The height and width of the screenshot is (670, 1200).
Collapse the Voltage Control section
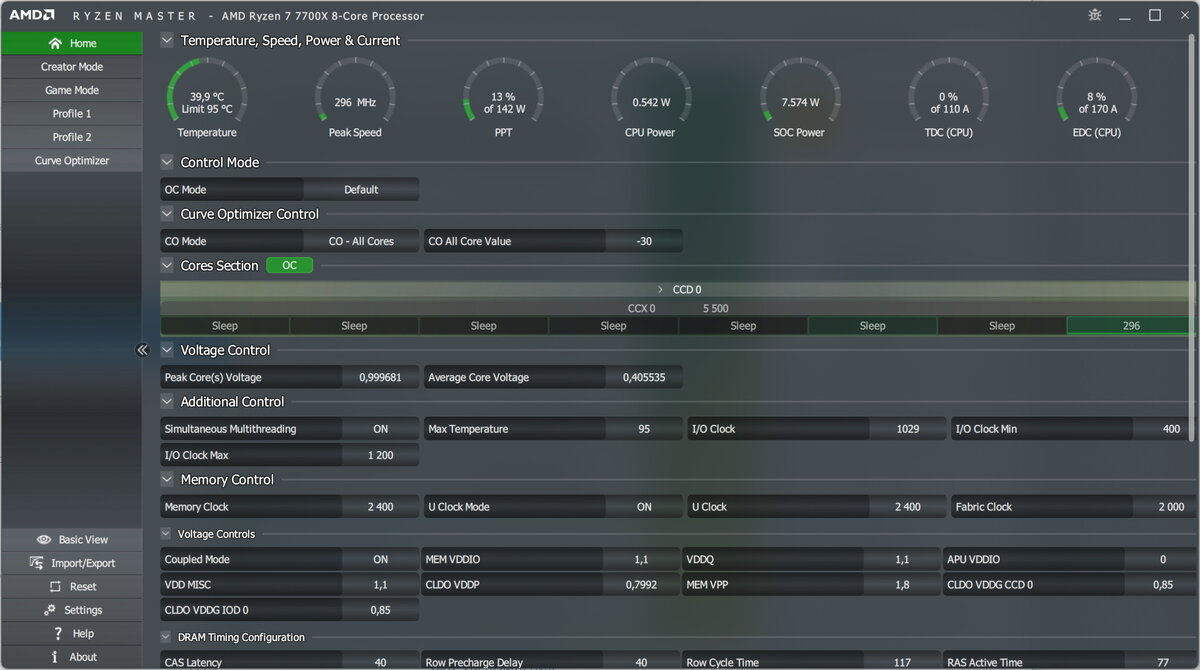[167, 350]
